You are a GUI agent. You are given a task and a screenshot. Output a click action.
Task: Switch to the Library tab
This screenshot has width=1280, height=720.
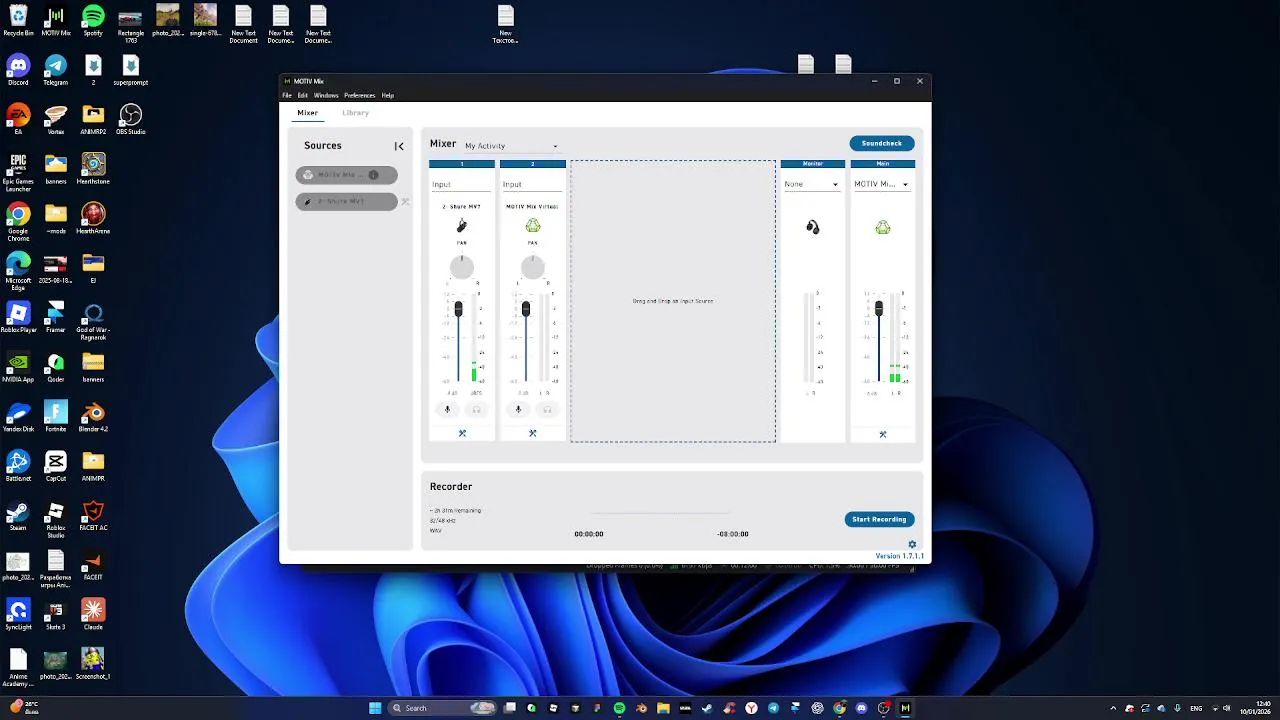click(x=355, y=113)
